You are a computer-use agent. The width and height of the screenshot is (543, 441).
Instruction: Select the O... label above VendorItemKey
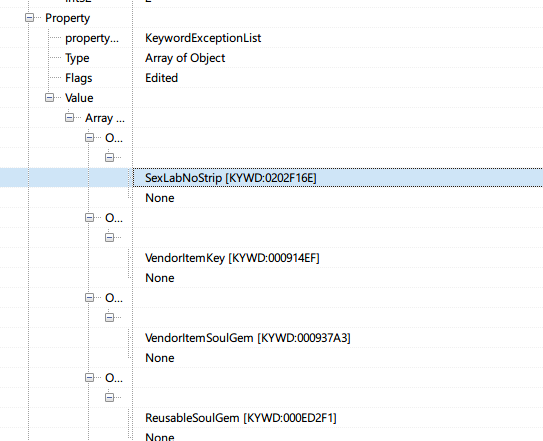[114, 218]
